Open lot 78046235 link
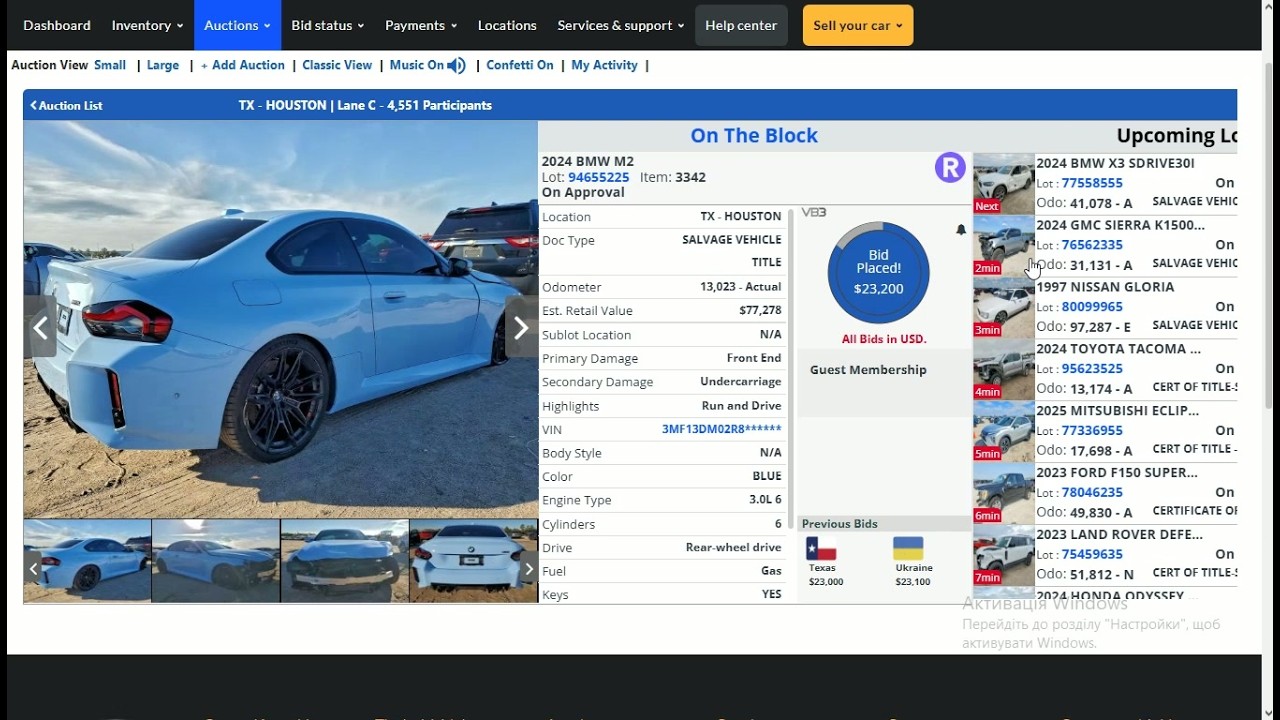 pyautogui.click(x=1092, y=493)
